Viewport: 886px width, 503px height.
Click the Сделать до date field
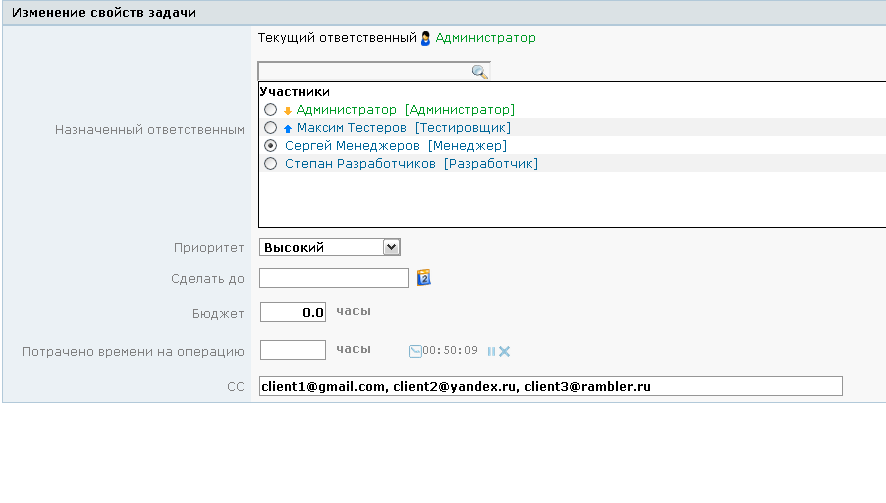point(333,278)
